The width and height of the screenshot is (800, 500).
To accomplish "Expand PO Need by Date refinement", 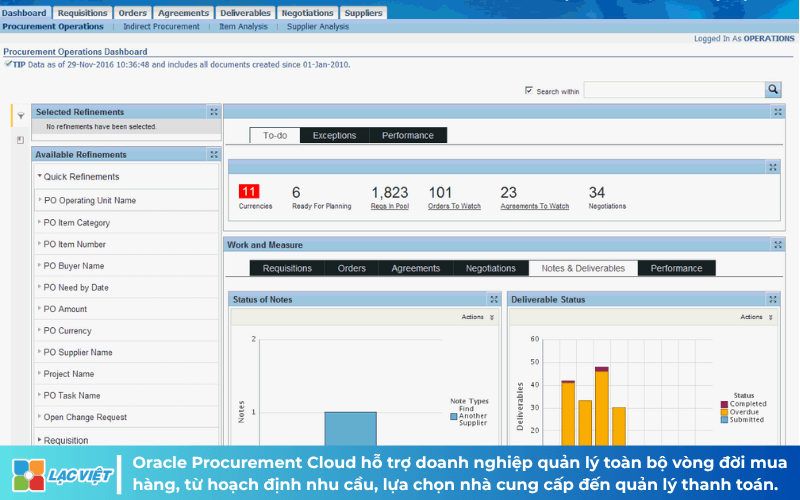I will click(x=39, y=287).
